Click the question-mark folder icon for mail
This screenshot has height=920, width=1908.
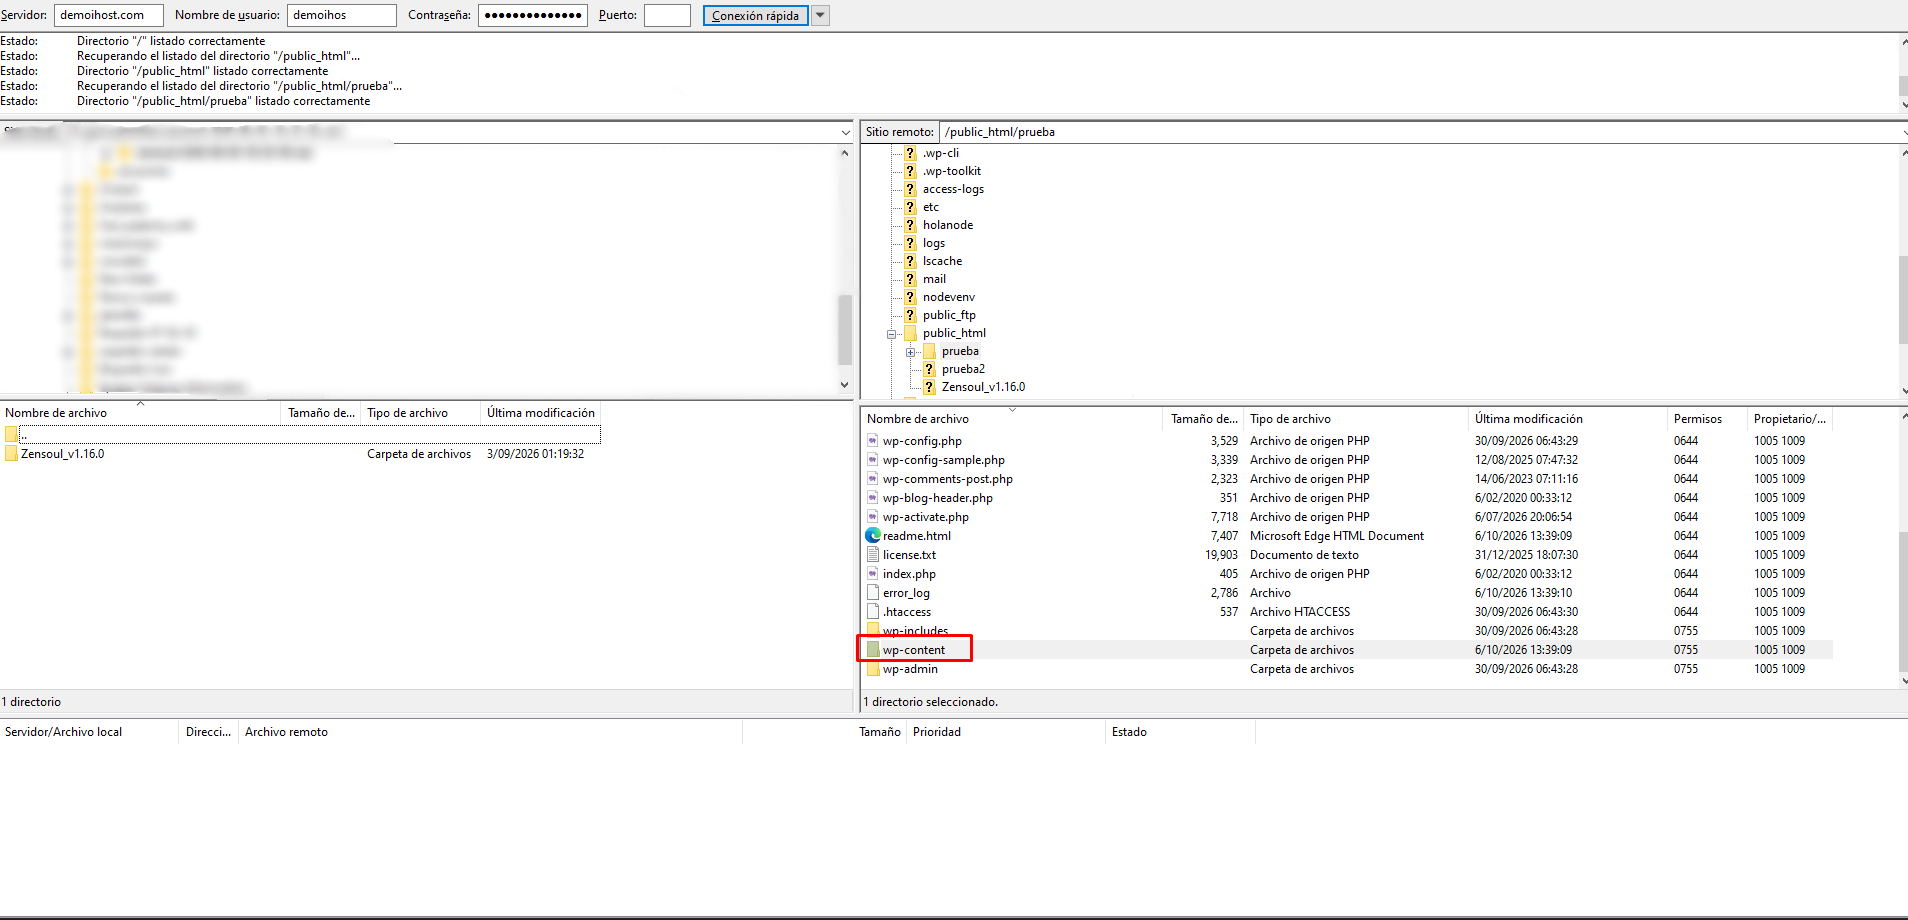910,279
